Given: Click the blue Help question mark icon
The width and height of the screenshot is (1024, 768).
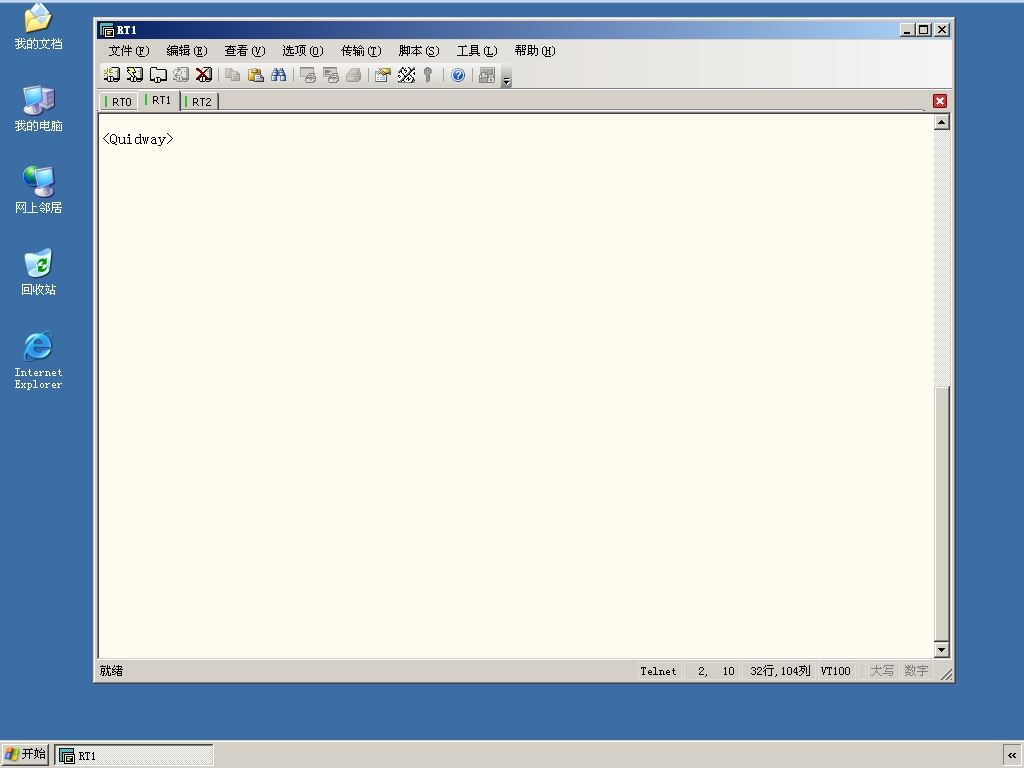Looking at the screenshot, I should coord(458,75).
